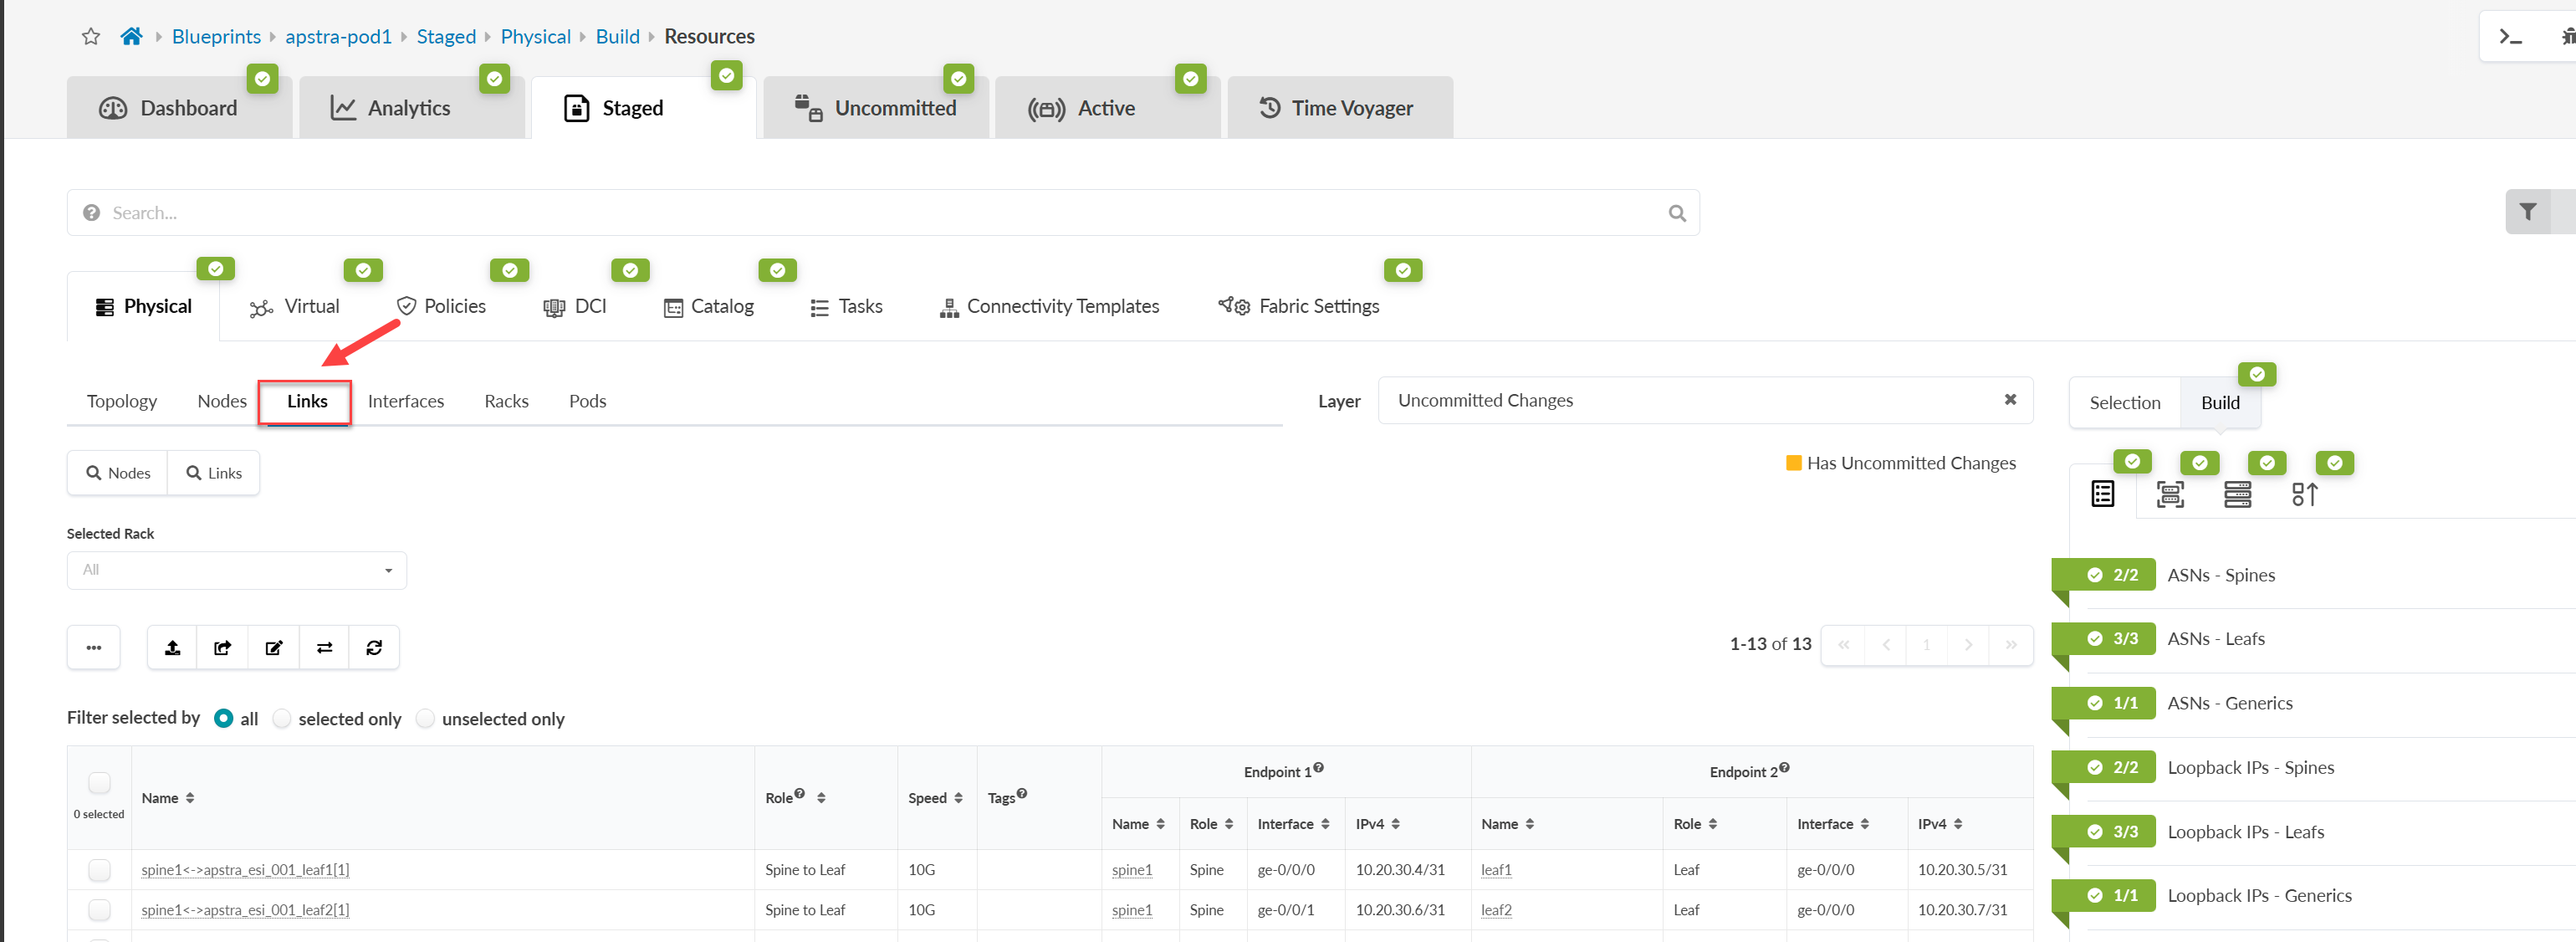Click the refresh icon in links toolbar

(374, 647)
